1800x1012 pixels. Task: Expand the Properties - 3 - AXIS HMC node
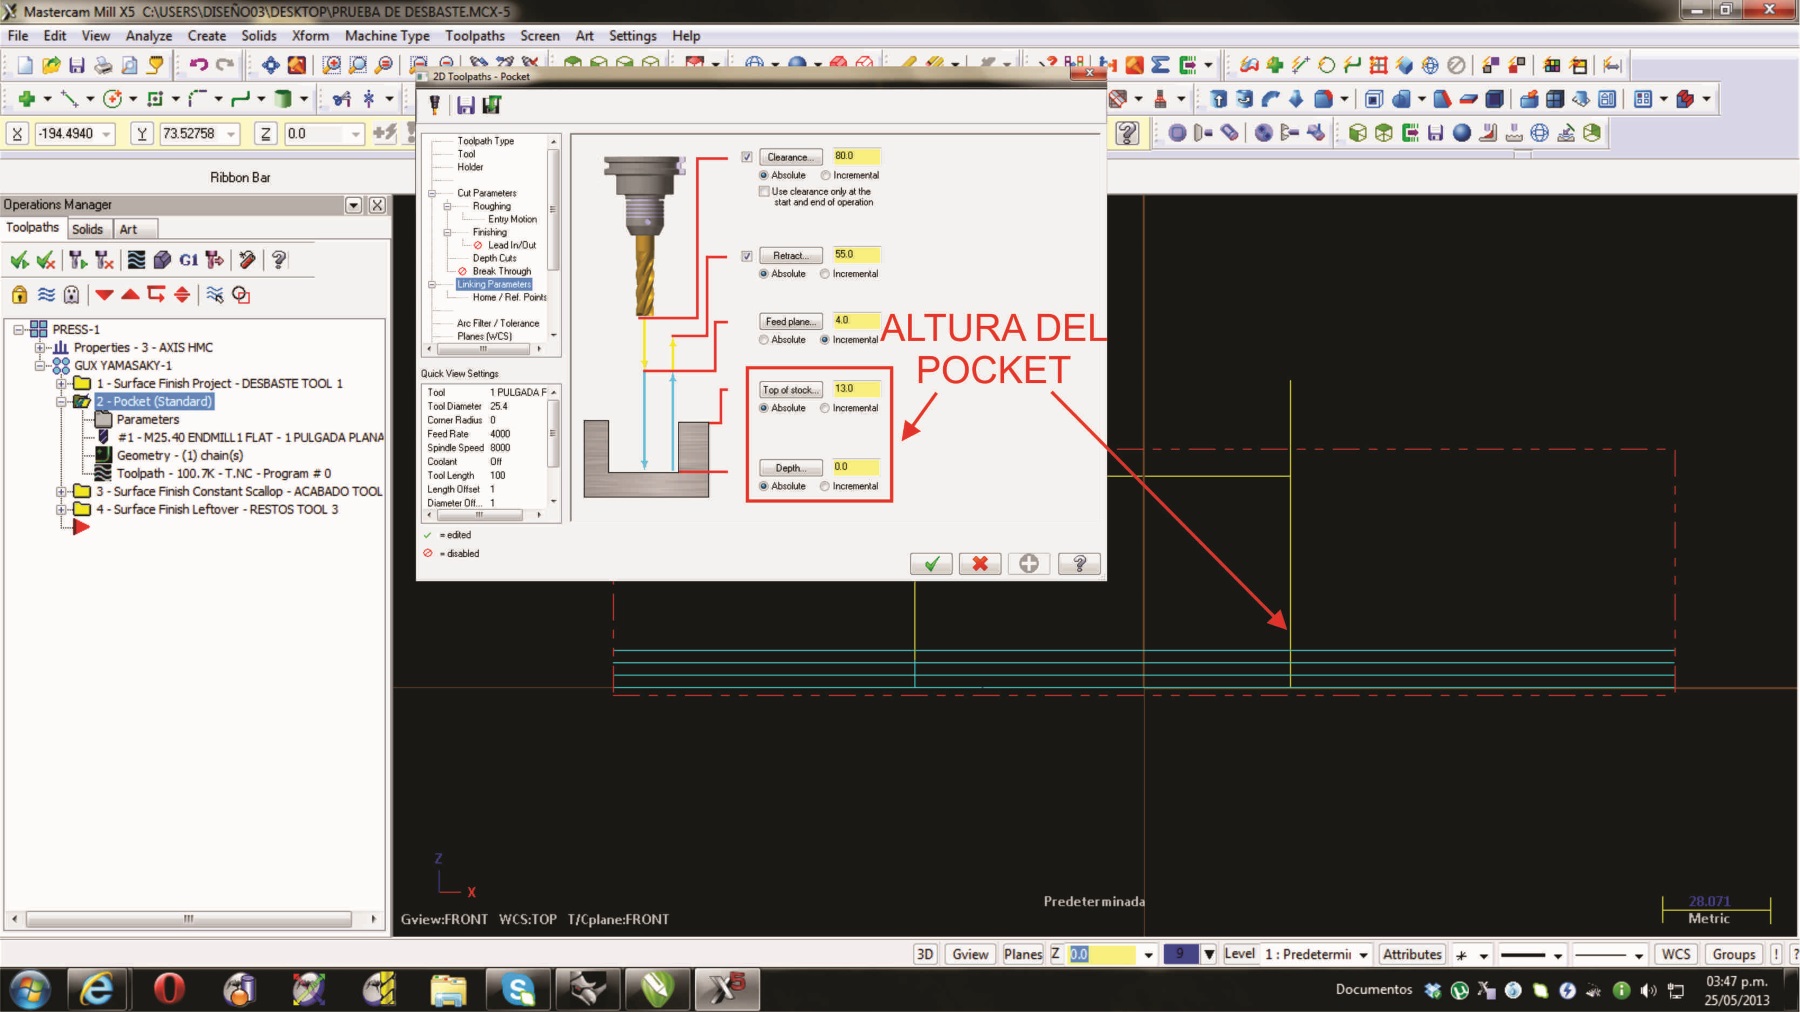click(x=40, y=348)
